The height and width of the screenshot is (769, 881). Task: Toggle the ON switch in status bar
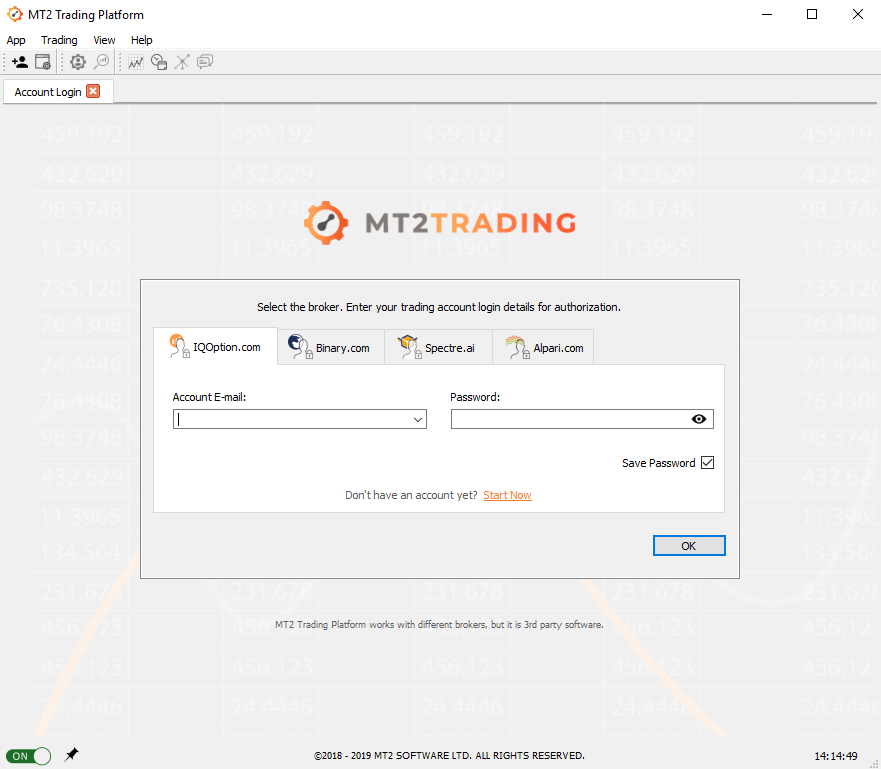28,756
